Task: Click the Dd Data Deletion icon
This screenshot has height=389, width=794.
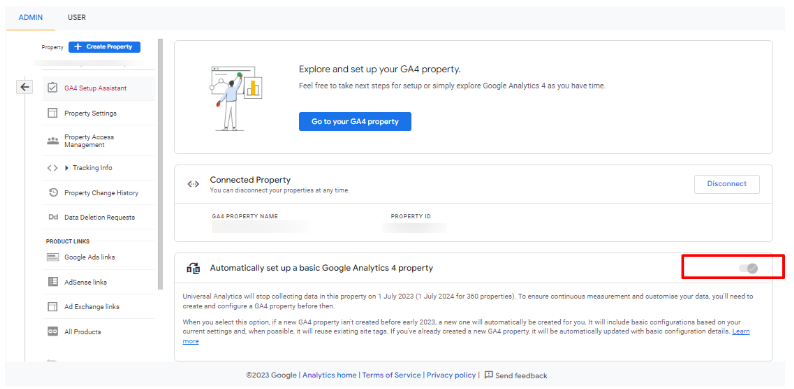Action: tap(53, 217)
